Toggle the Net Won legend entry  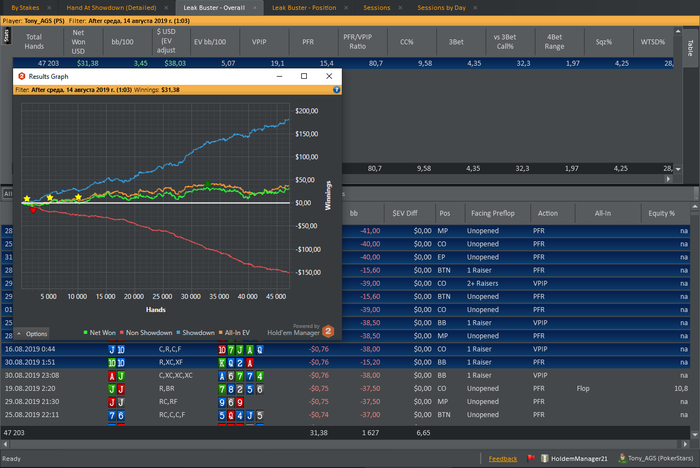[x=100, y=333]
